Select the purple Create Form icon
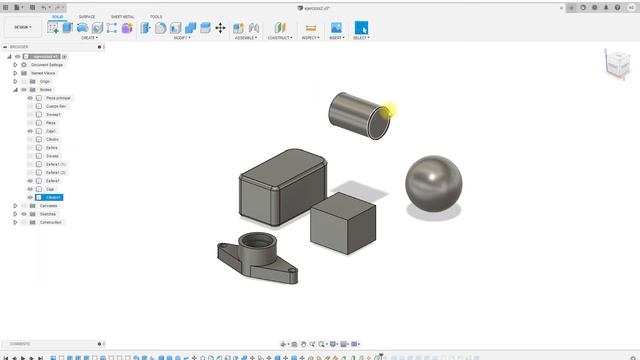 click(x=127, y=28)
